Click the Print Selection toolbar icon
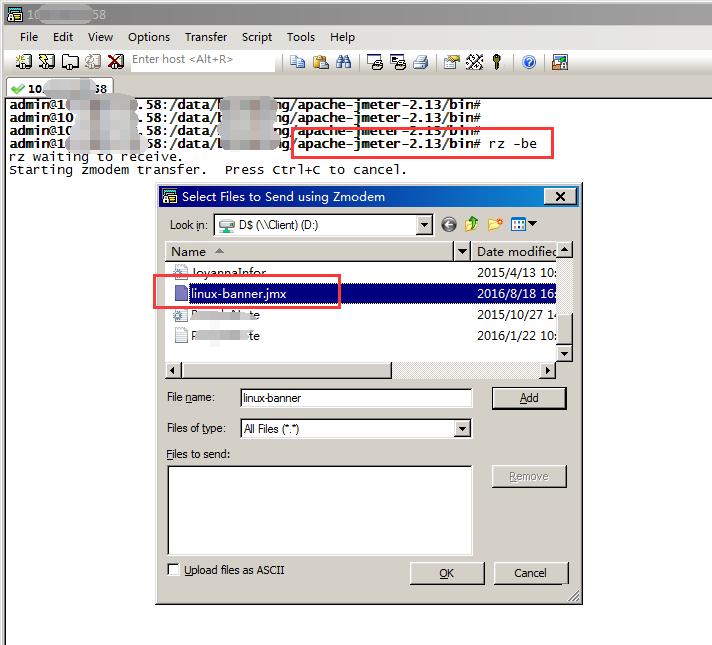This screenshot has width=712, height=645. [x=398, y=61]
